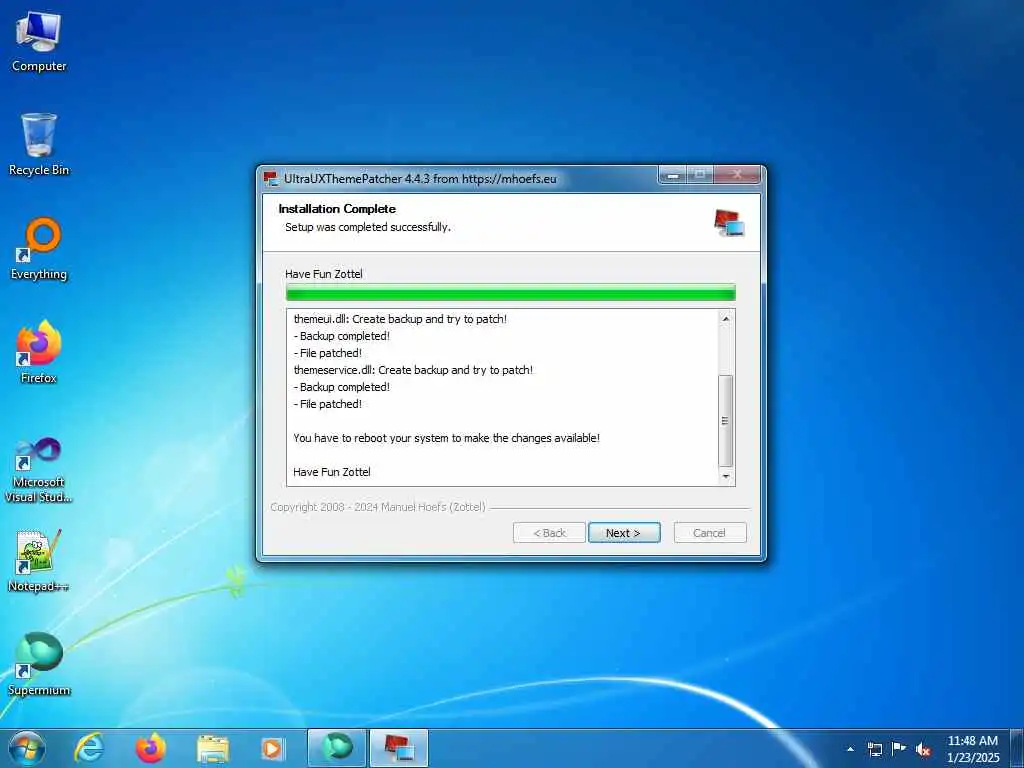Show hidden system tray icons arrow
The image size is (1024, 768).
(850, 749)
